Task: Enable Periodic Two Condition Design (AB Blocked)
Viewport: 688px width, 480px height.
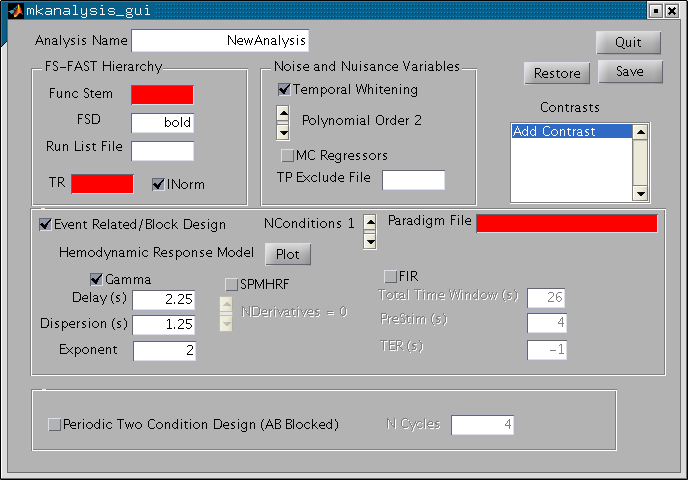Action: point(54,425)
